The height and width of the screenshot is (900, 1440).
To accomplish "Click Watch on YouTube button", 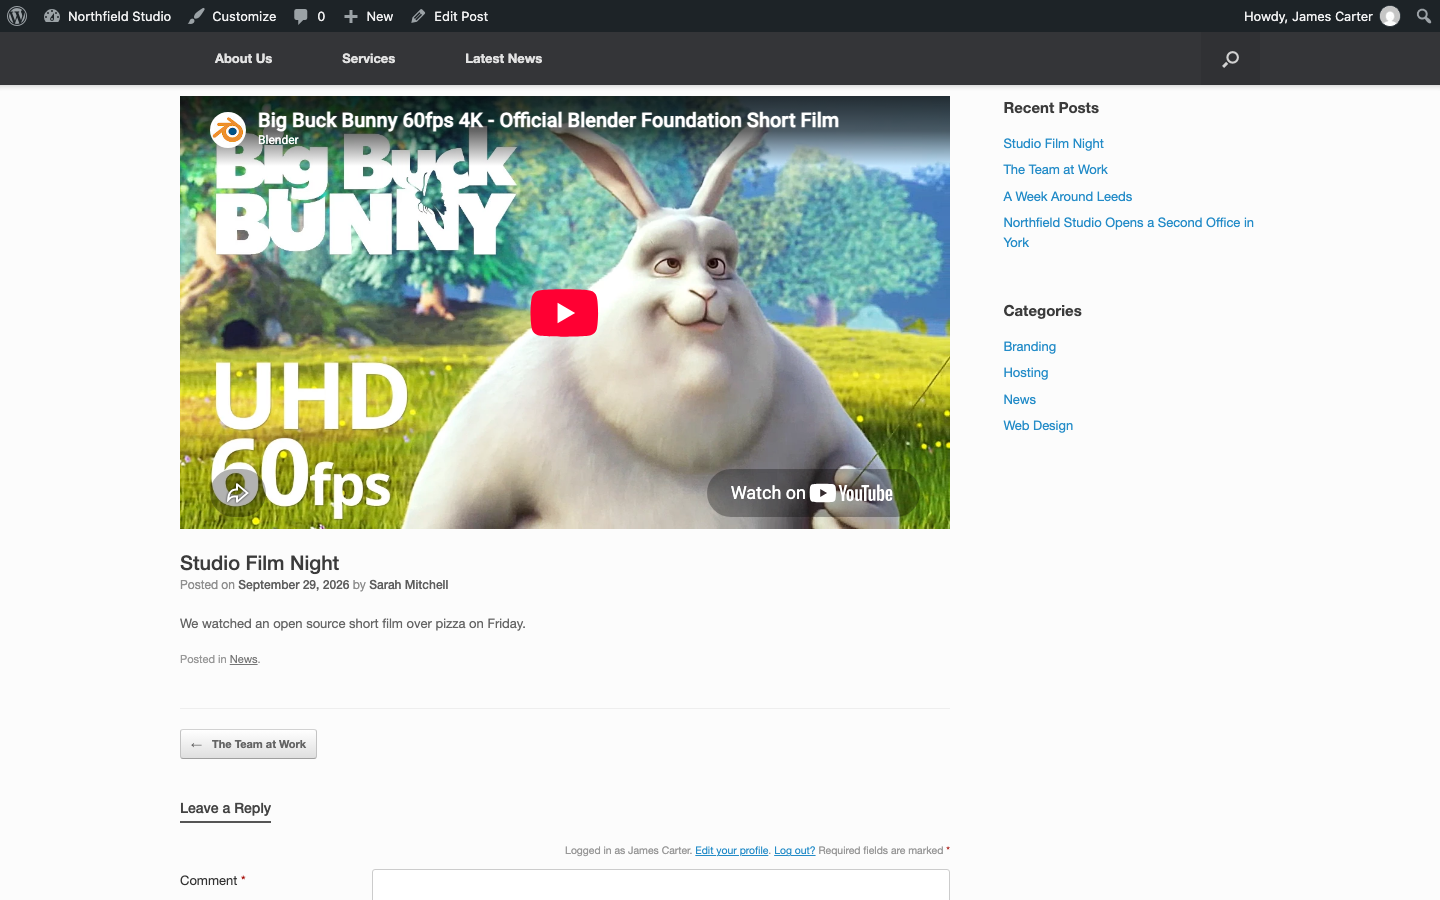I will pos(811,493).
